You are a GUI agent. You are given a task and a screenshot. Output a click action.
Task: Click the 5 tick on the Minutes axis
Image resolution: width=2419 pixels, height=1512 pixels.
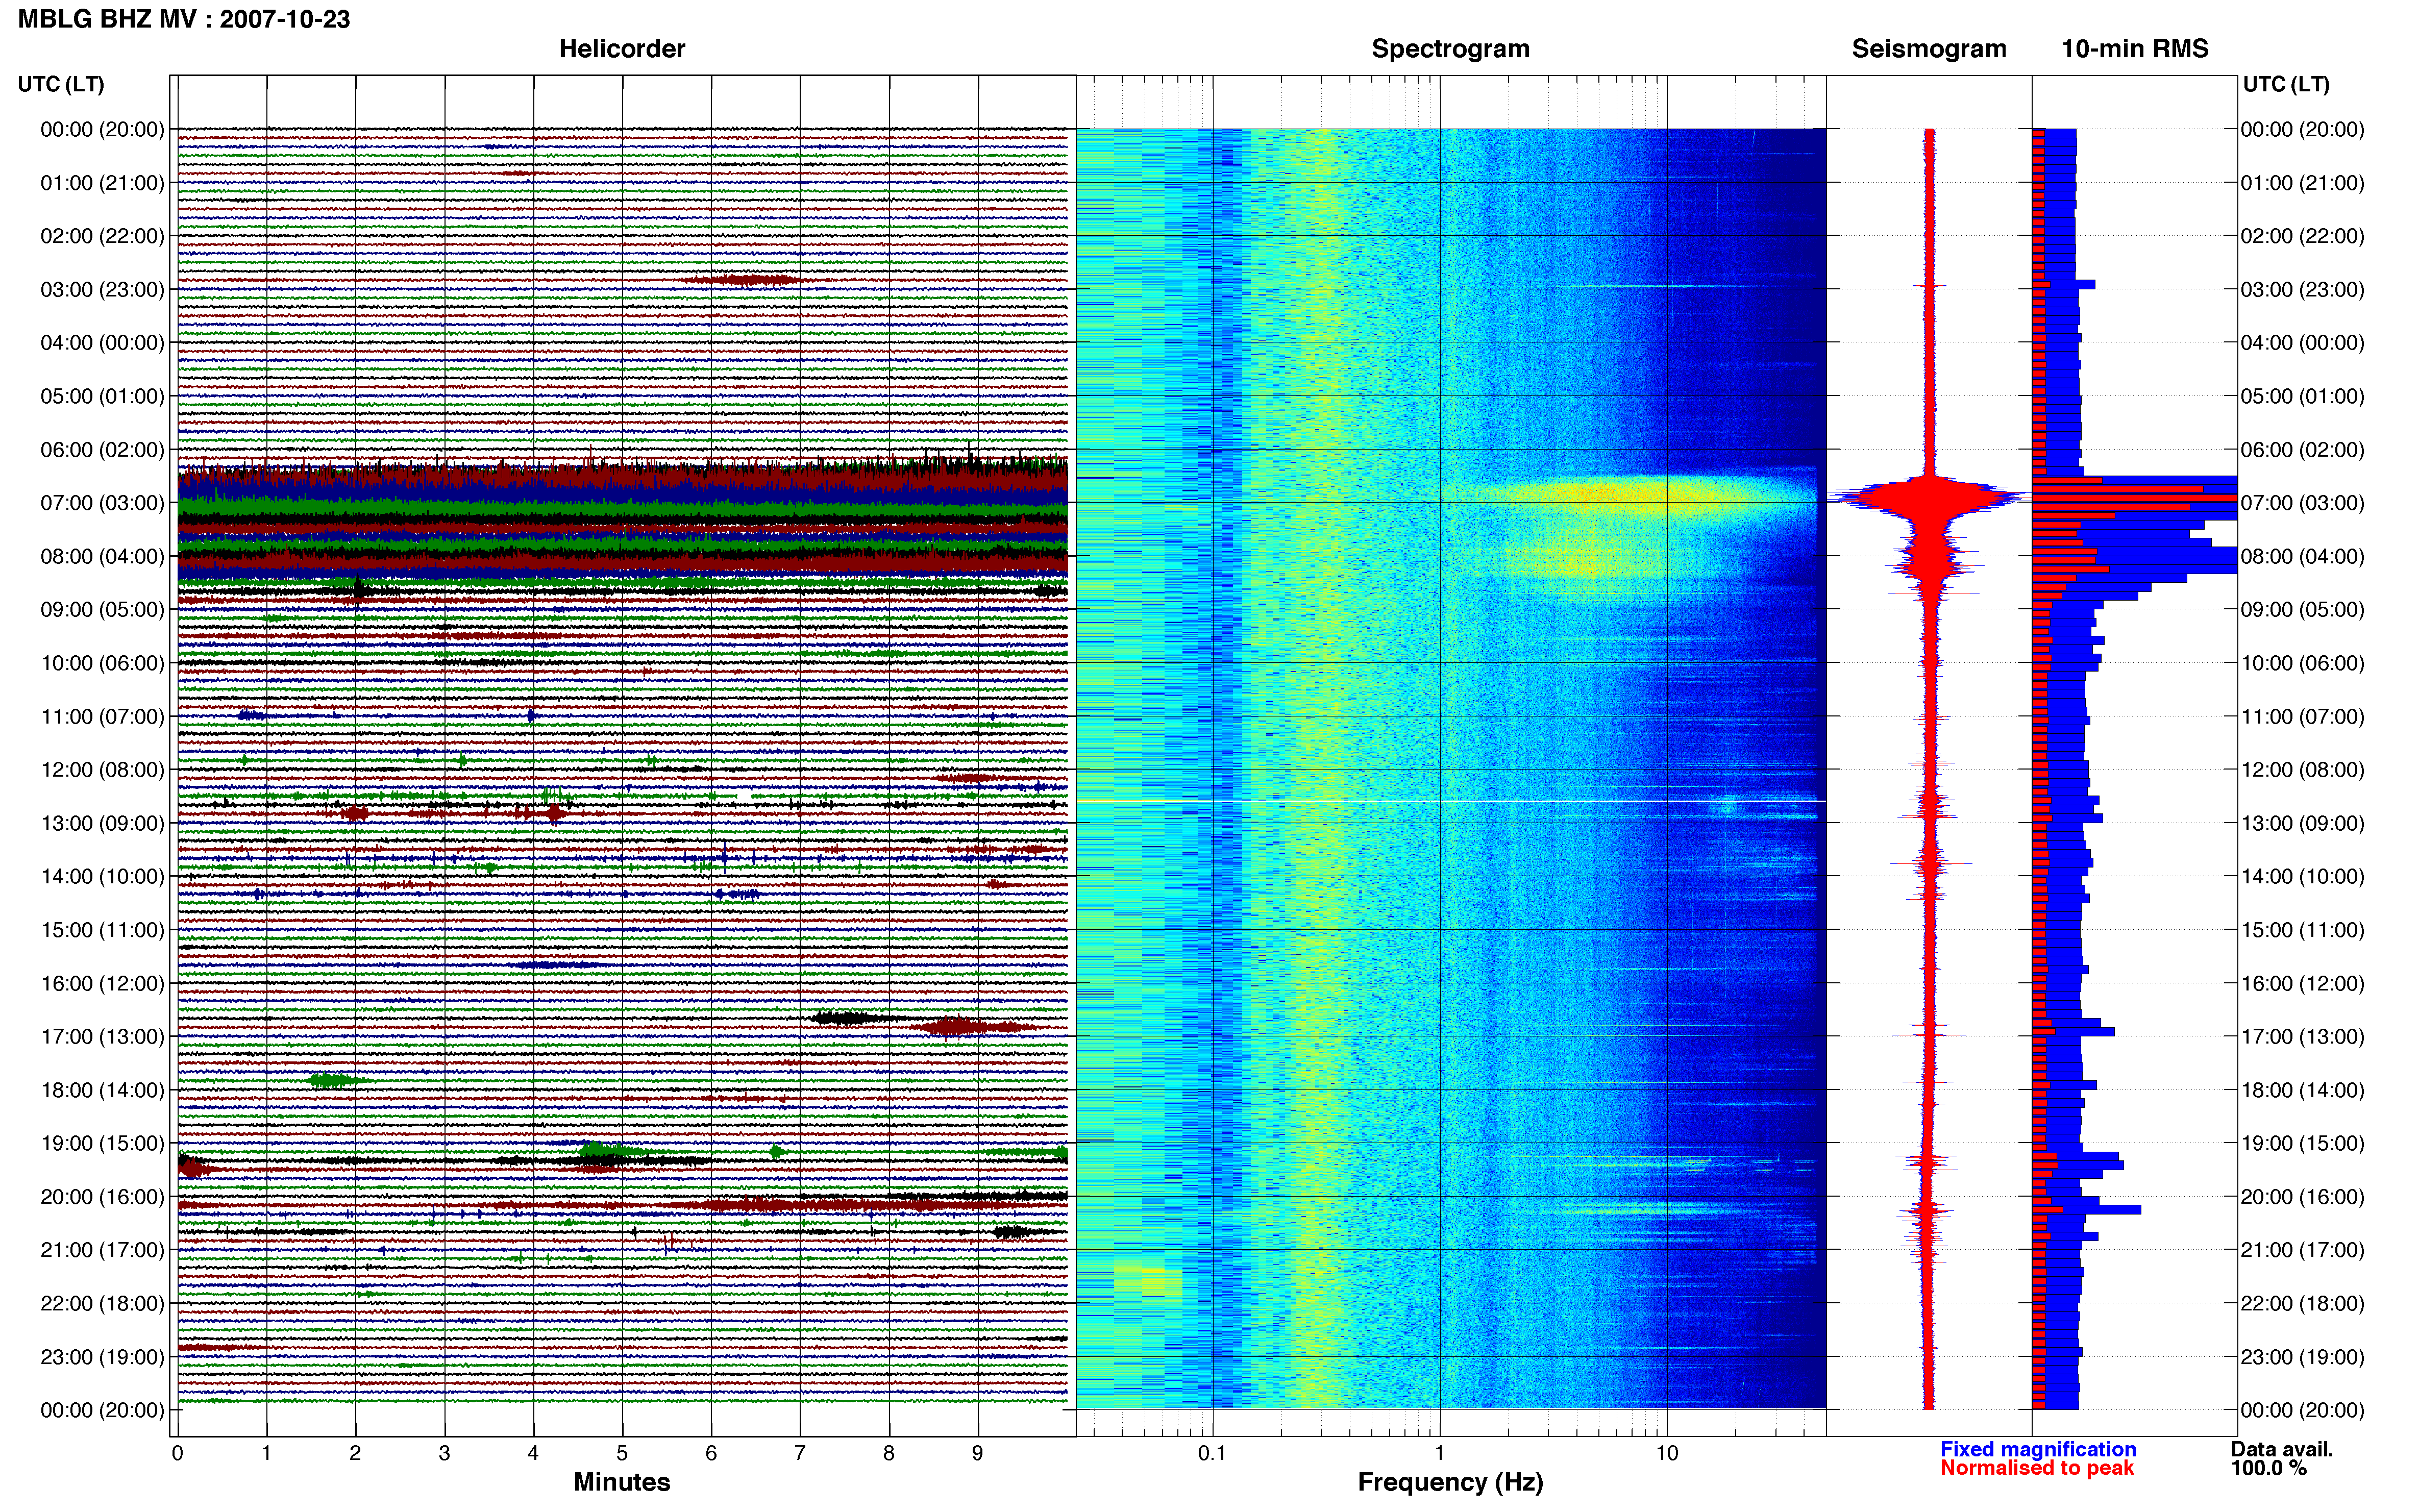[x=622, y=1453]
